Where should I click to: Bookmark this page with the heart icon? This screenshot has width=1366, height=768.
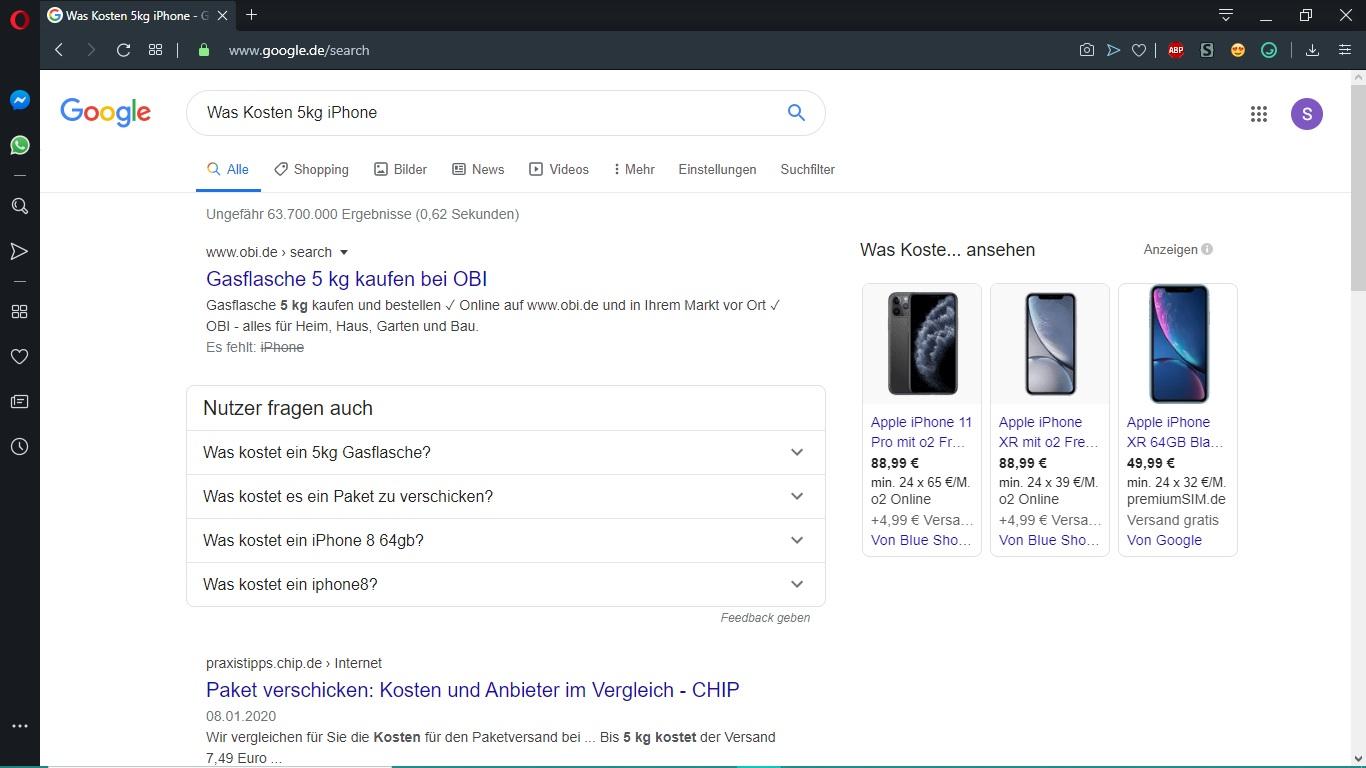tap(1139, 50)
